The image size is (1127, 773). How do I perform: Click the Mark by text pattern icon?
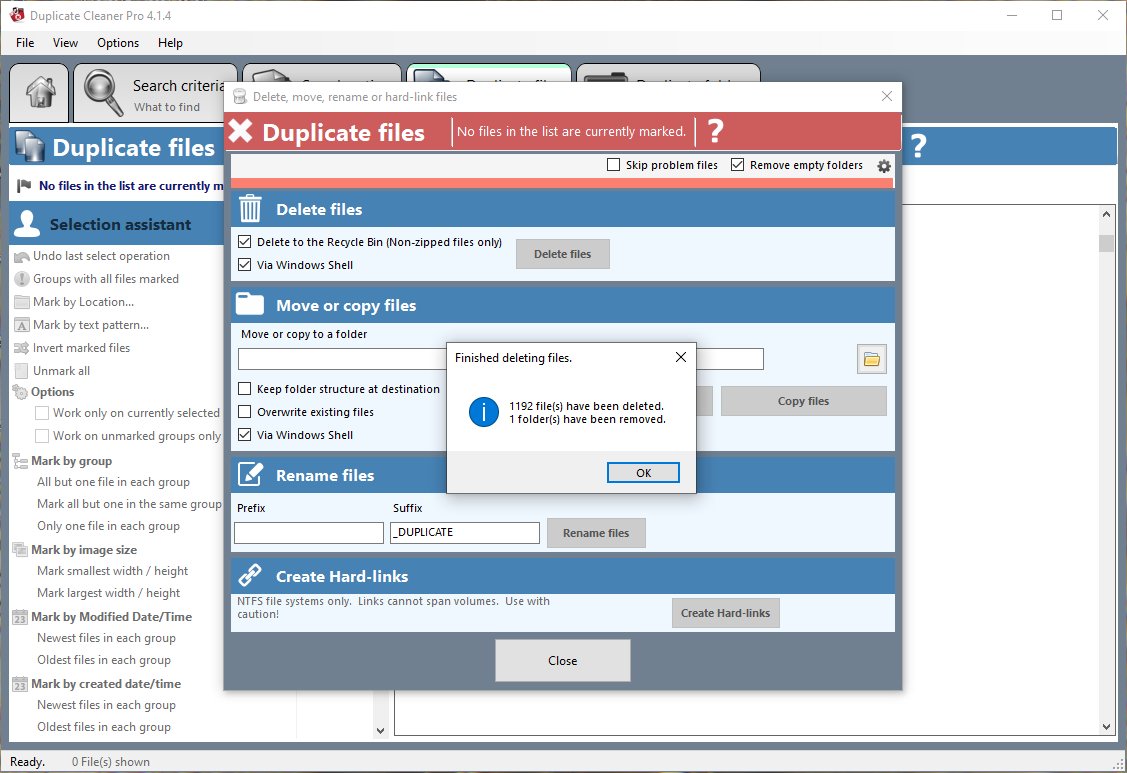pos(22,325)
